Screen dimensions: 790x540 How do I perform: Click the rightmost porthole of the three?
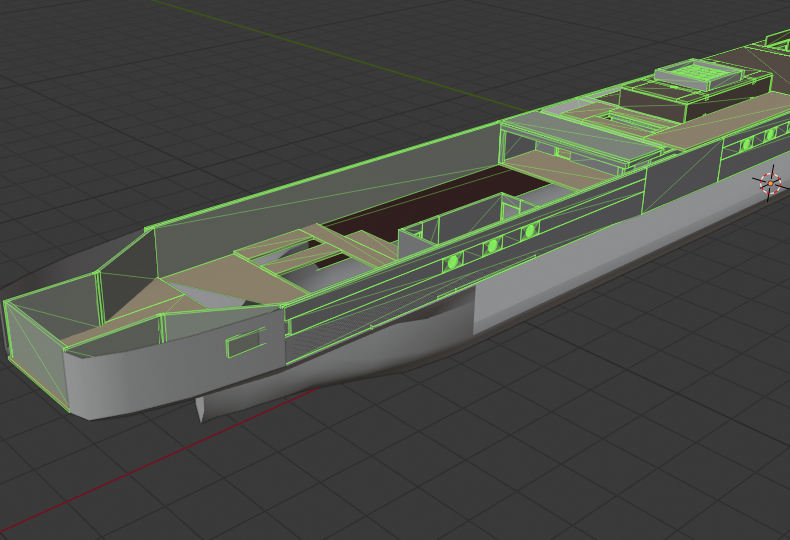click(x=530, y=231)
